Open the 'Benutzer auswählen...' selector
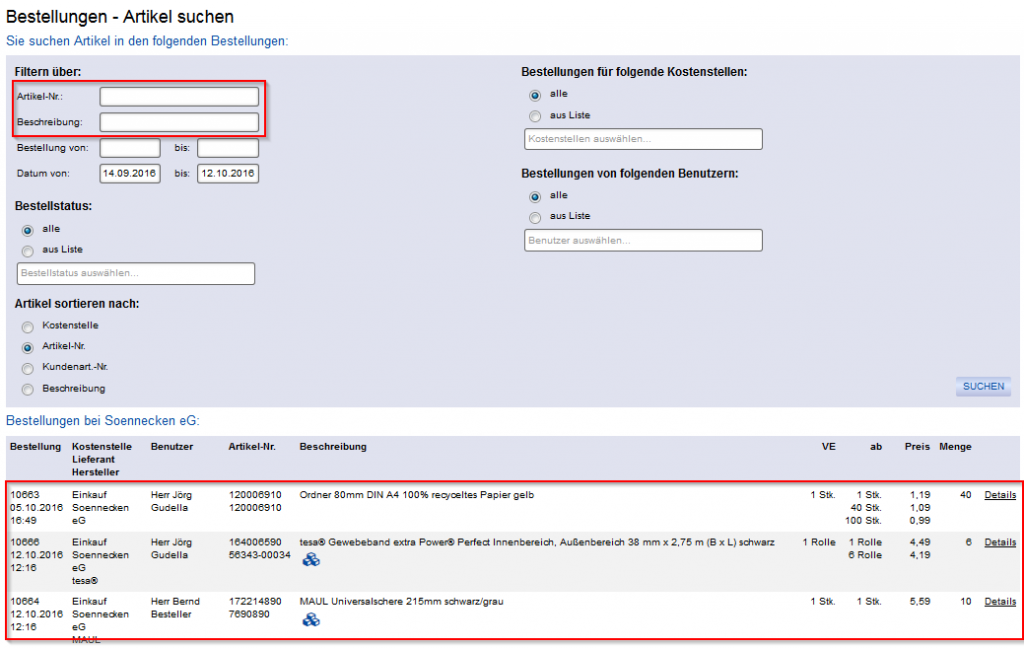1024x649 pixels. (x=643, y=240)
